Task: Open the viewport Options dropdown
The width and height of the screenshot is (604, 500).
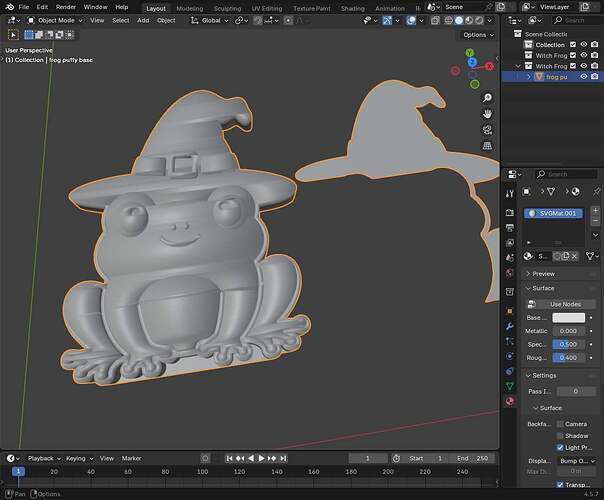Action: [x=478, y=35]
